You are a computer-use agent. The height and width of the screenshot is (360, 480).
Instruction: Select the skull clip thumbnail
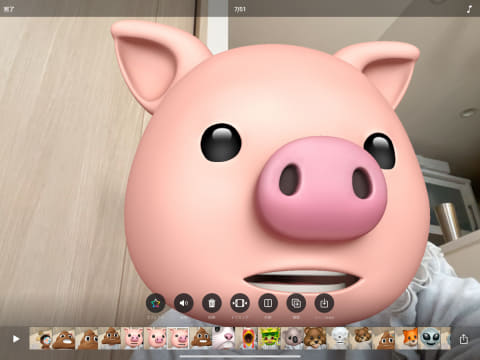pyautogui.click(x=338, y=338)
